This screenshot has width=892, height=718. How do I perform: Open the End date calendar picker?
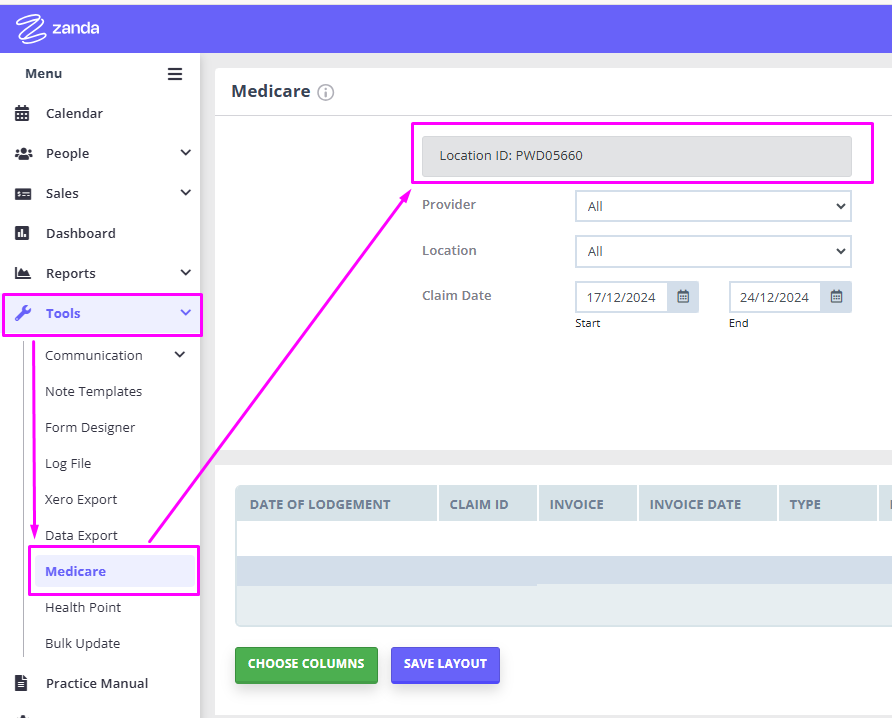point(836,297)
